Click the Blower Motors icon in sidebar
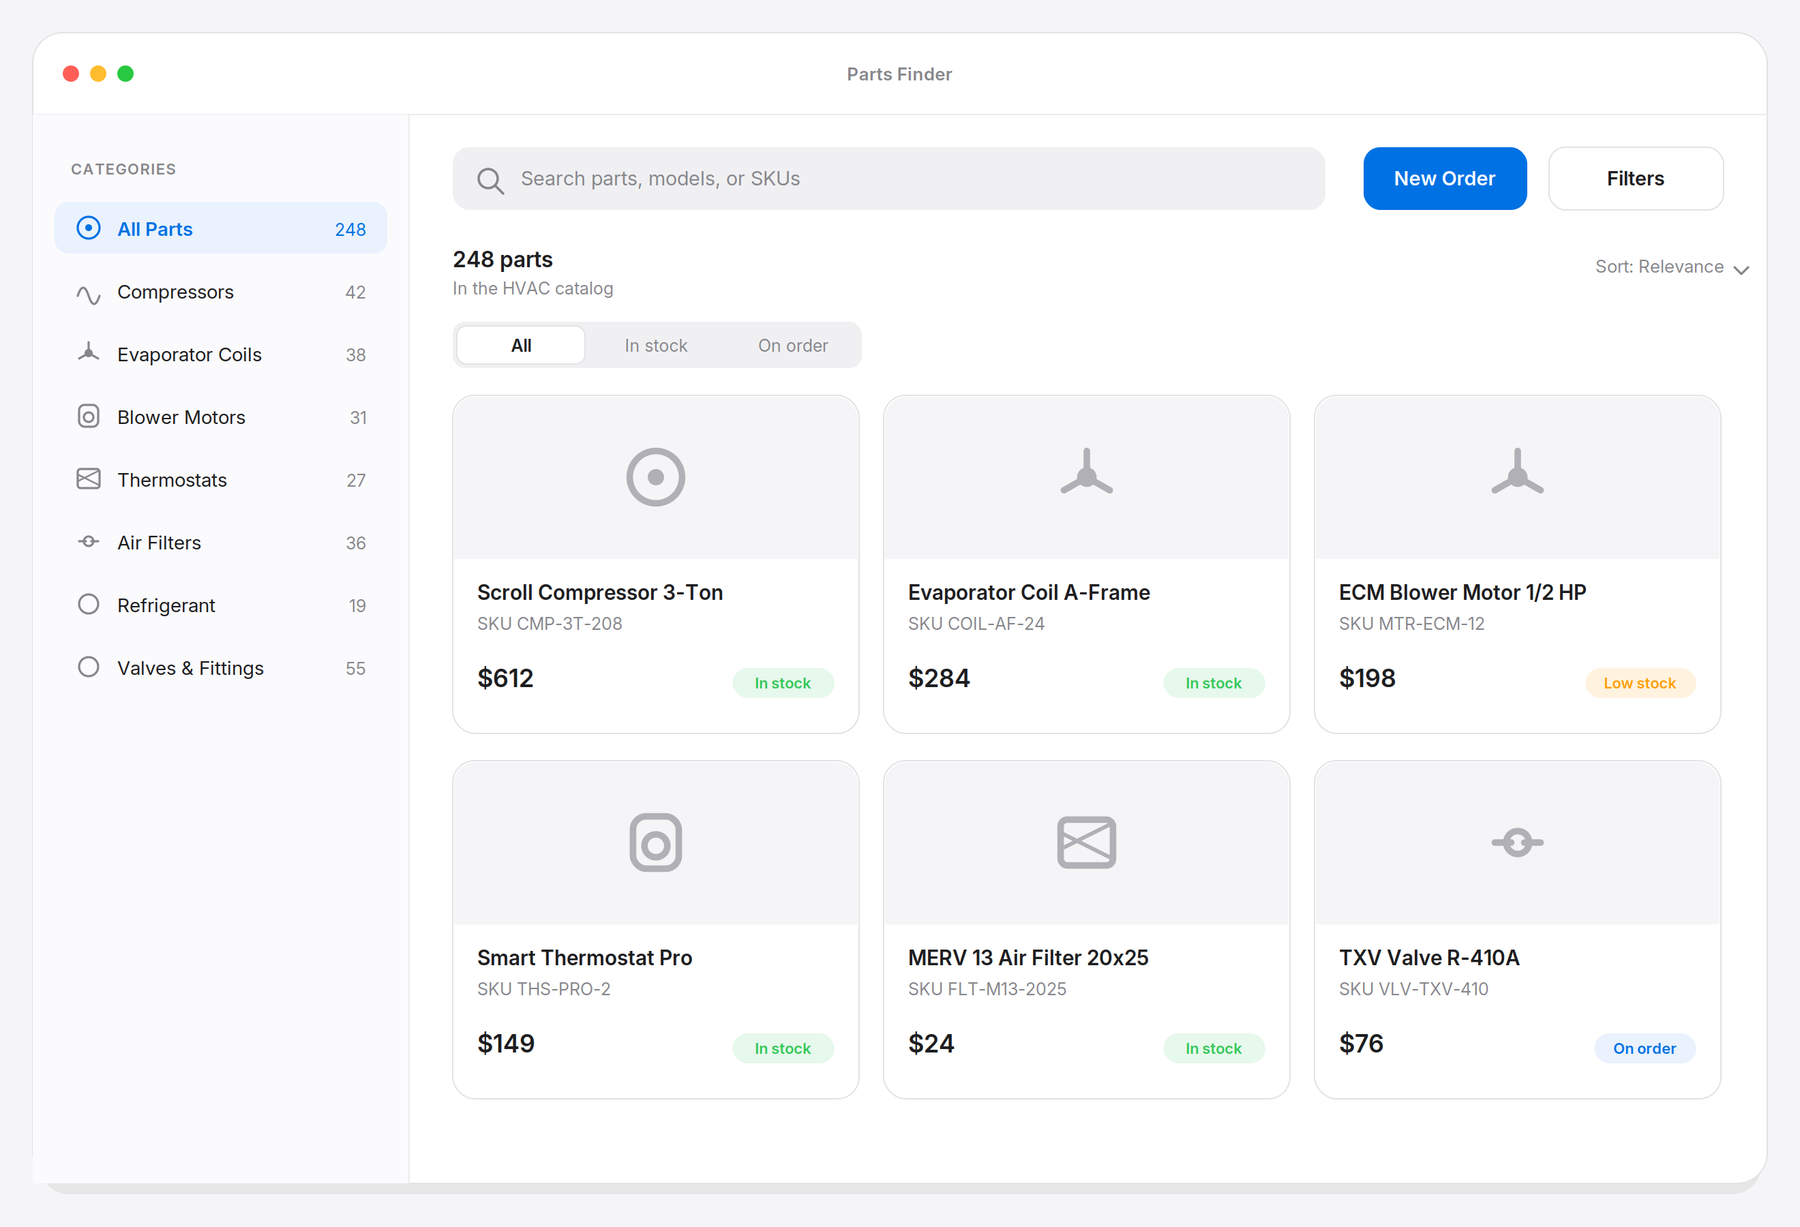The image size is (1800, 1227). [89, 416]
